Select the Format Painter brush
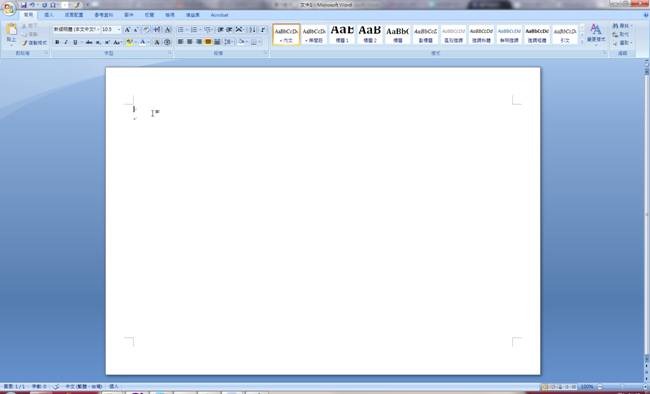This screenshot has width=650, height=394. [24, 43]
